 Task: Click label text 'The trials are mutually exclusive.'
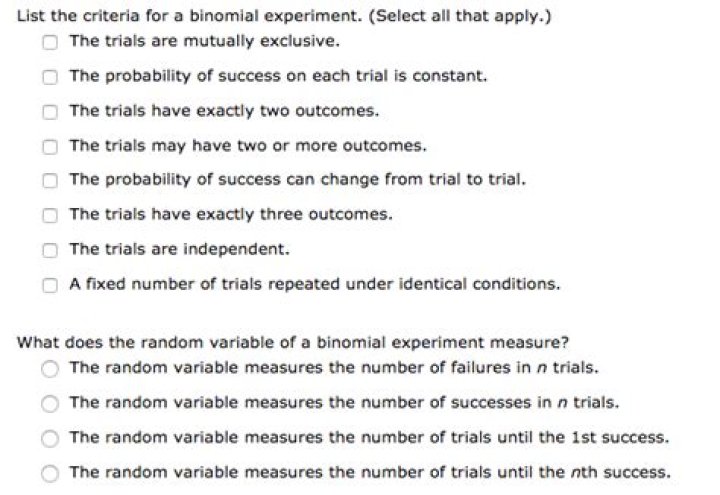tap(204, 41)
